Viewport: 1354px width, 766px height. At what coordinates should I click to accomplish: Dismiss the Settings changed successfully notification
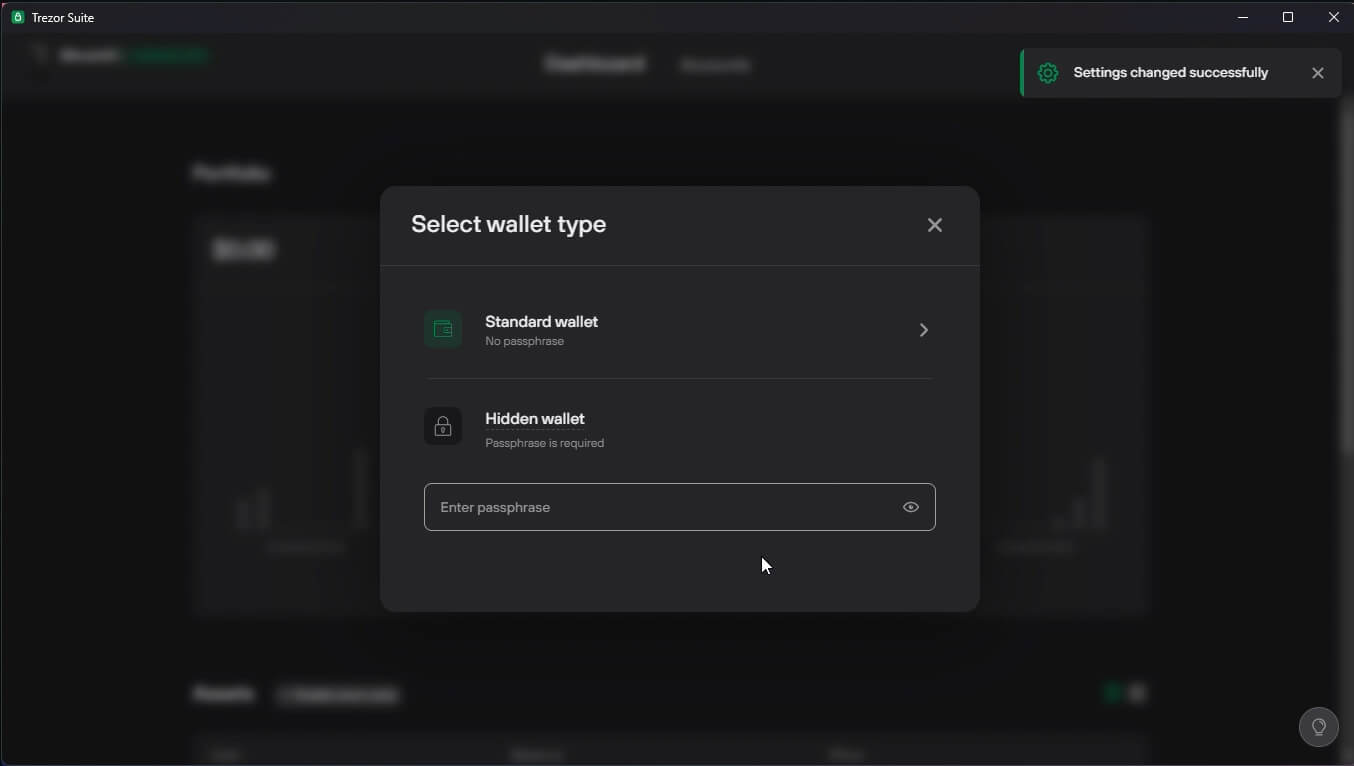(1317, 73)
